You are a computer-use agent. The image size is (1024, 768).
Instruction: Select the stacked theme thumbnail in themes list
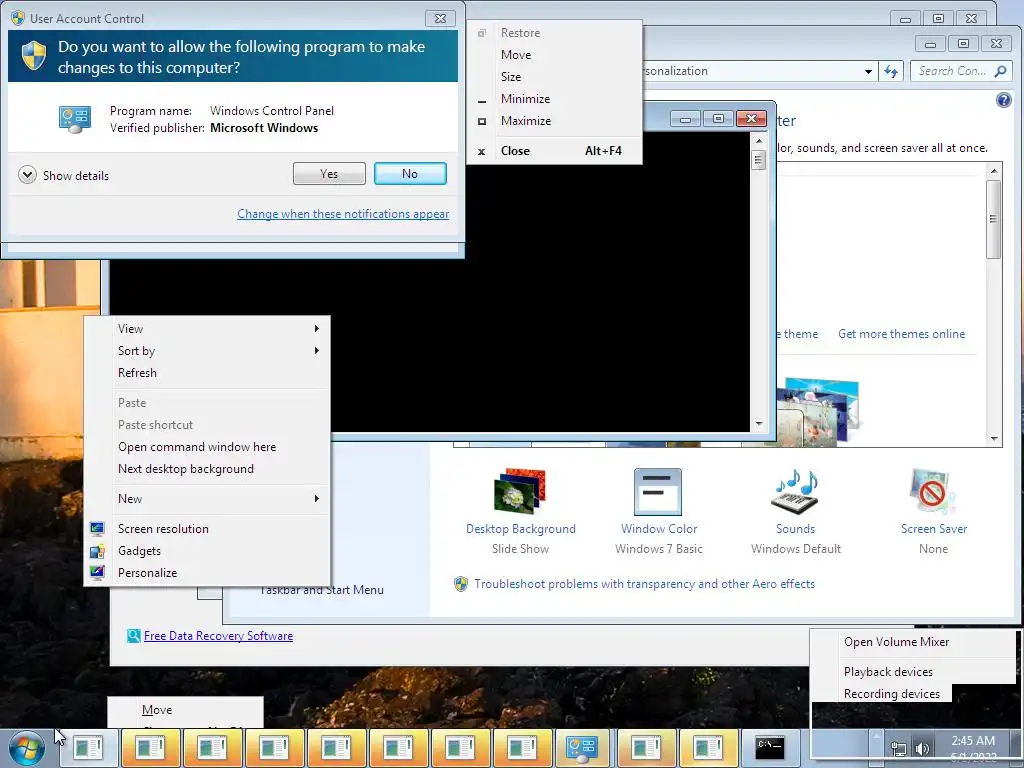(x=820, y=410)
